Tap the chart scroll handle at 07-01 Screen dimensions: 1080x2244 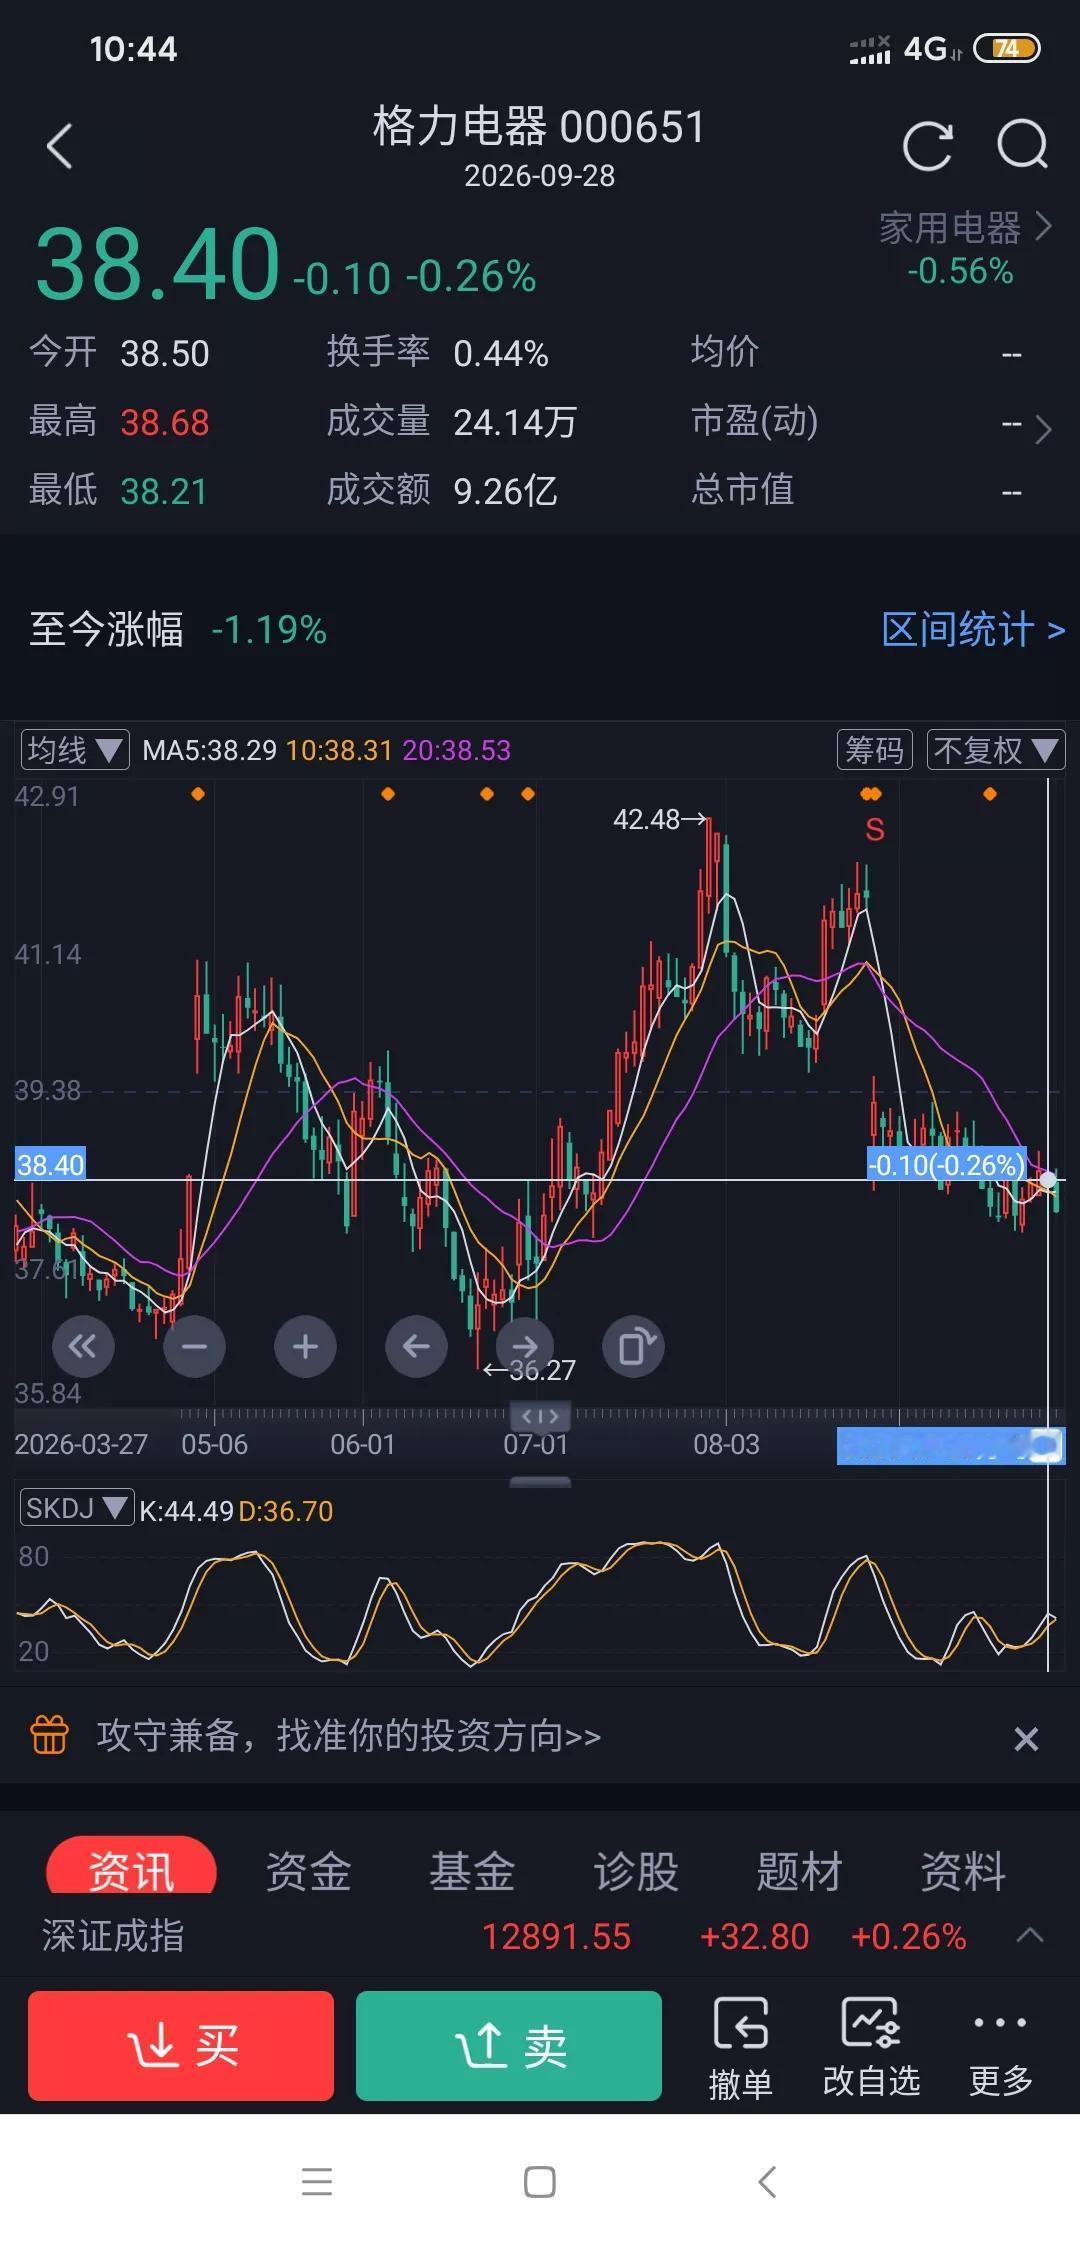[x=540, y=1416]
